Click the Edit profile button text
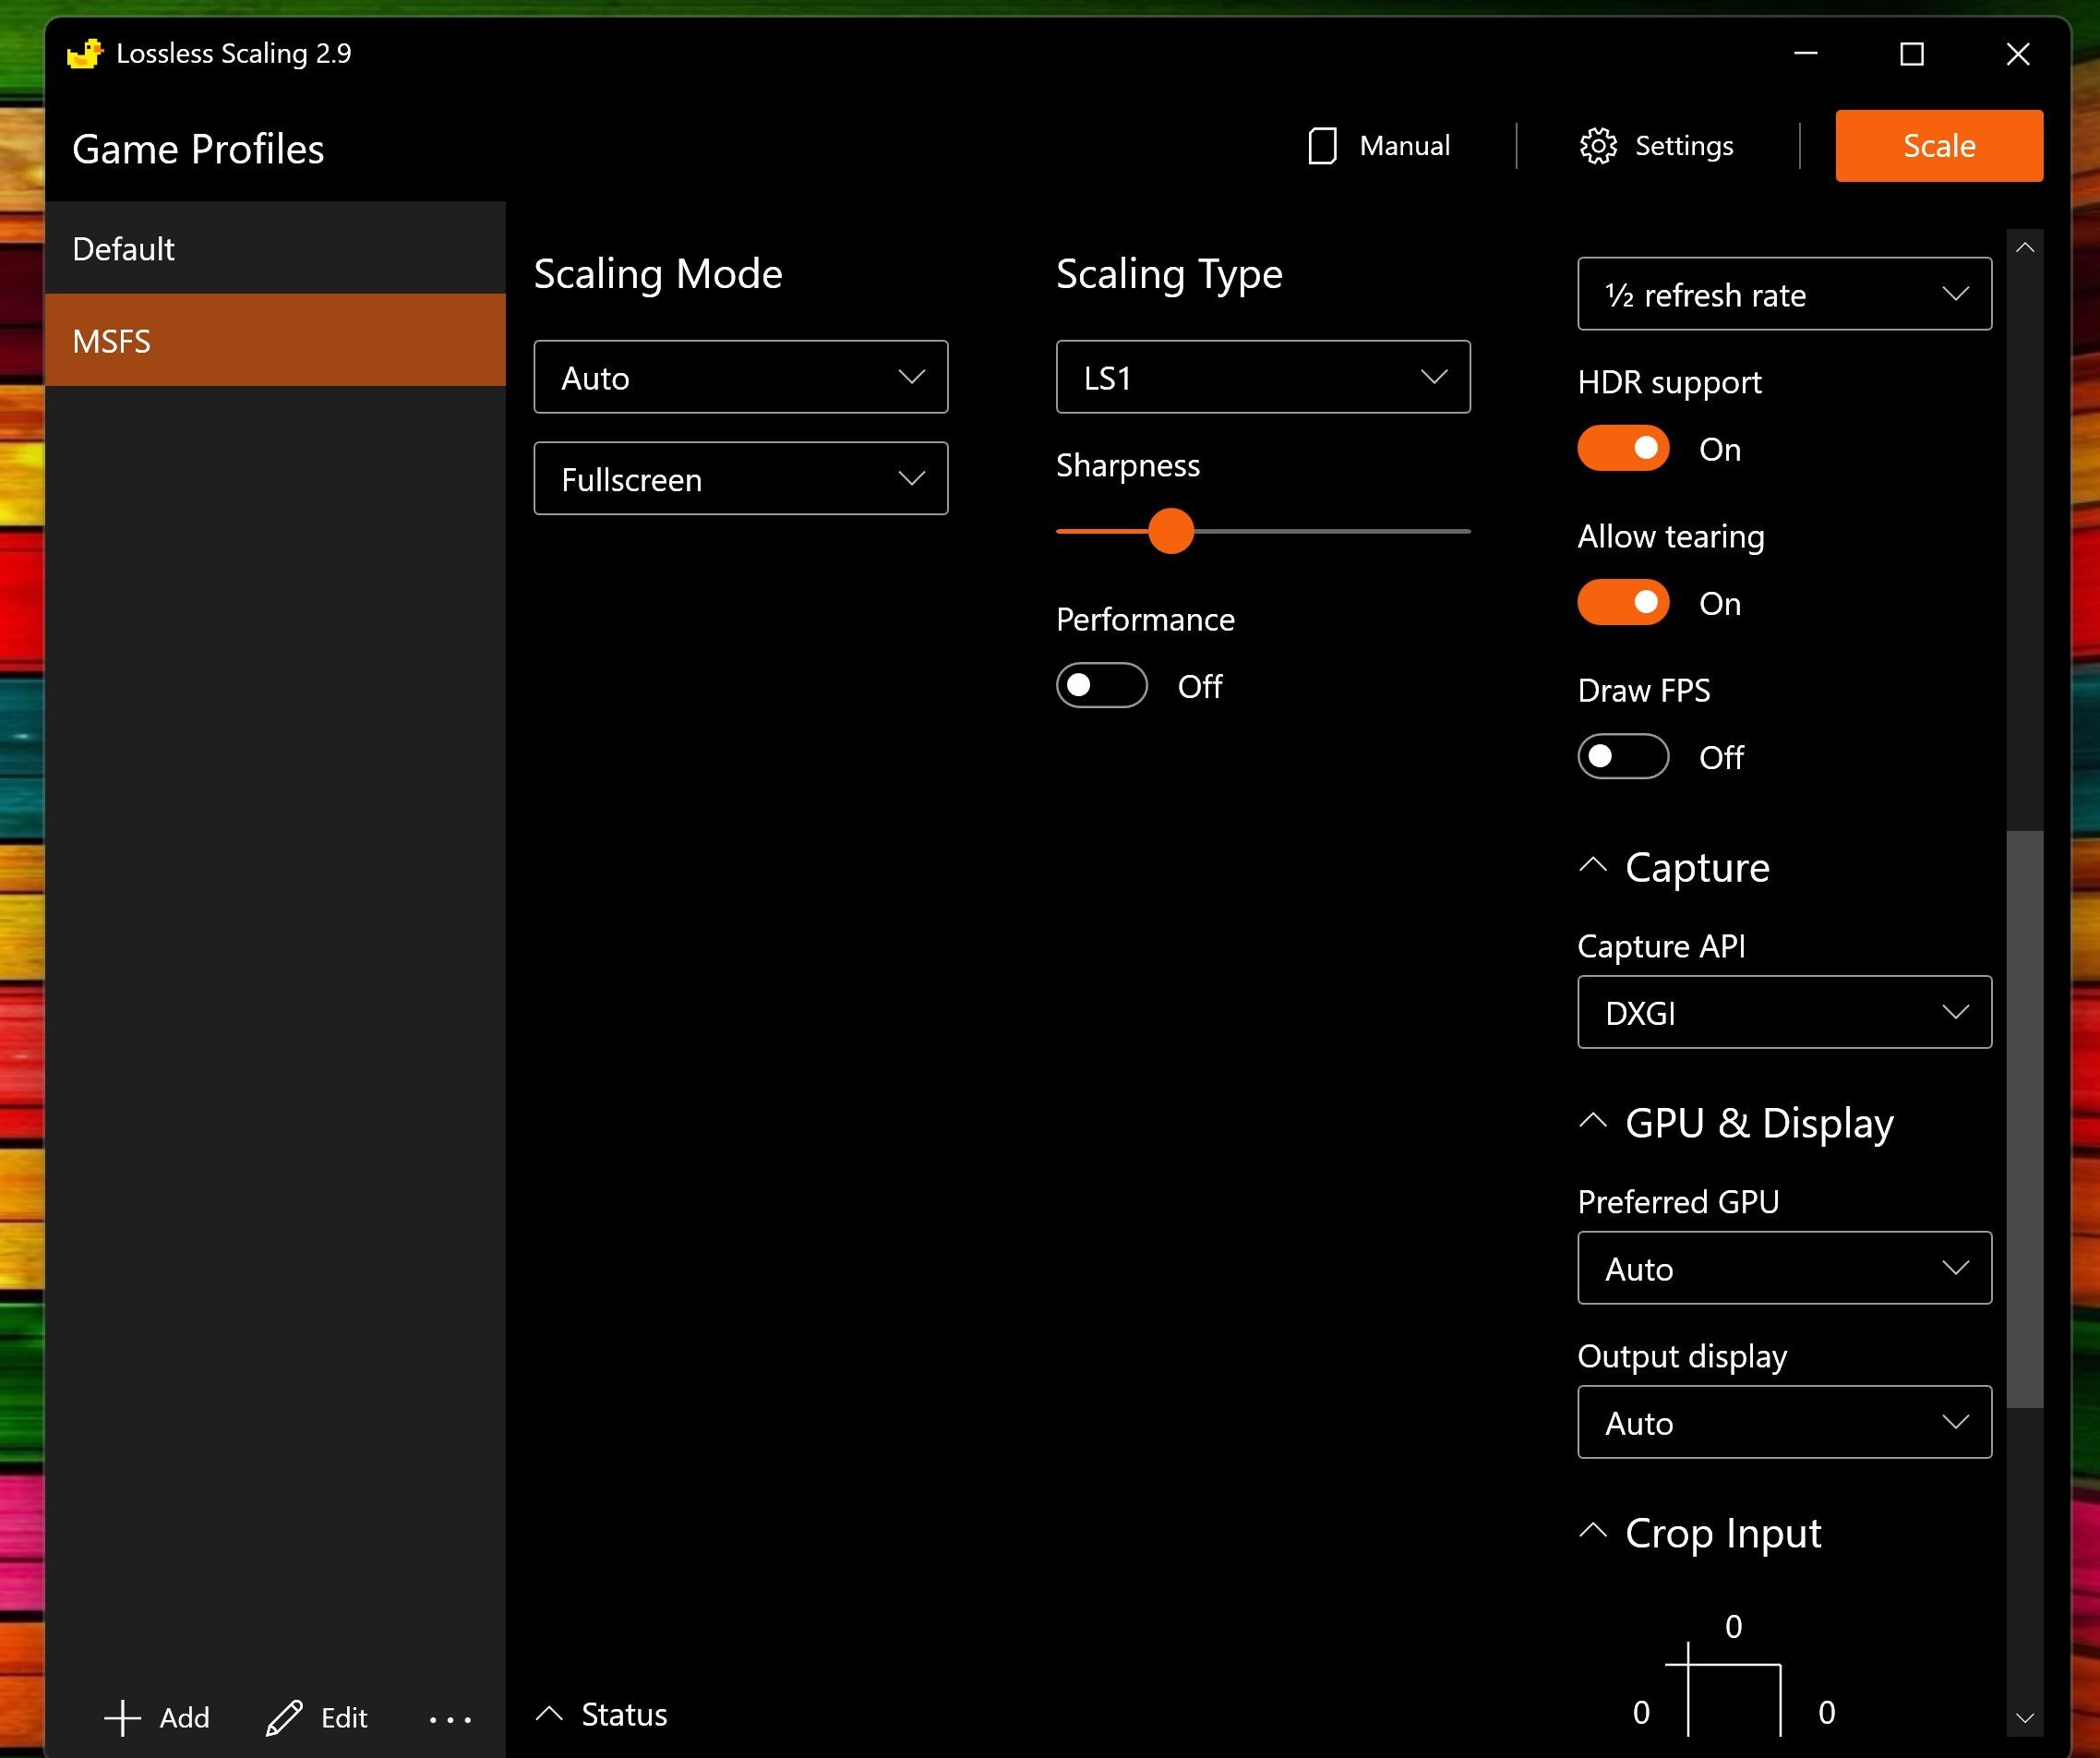Viewport: 2100px width, 1758px height. click(x=344, y=1718)
